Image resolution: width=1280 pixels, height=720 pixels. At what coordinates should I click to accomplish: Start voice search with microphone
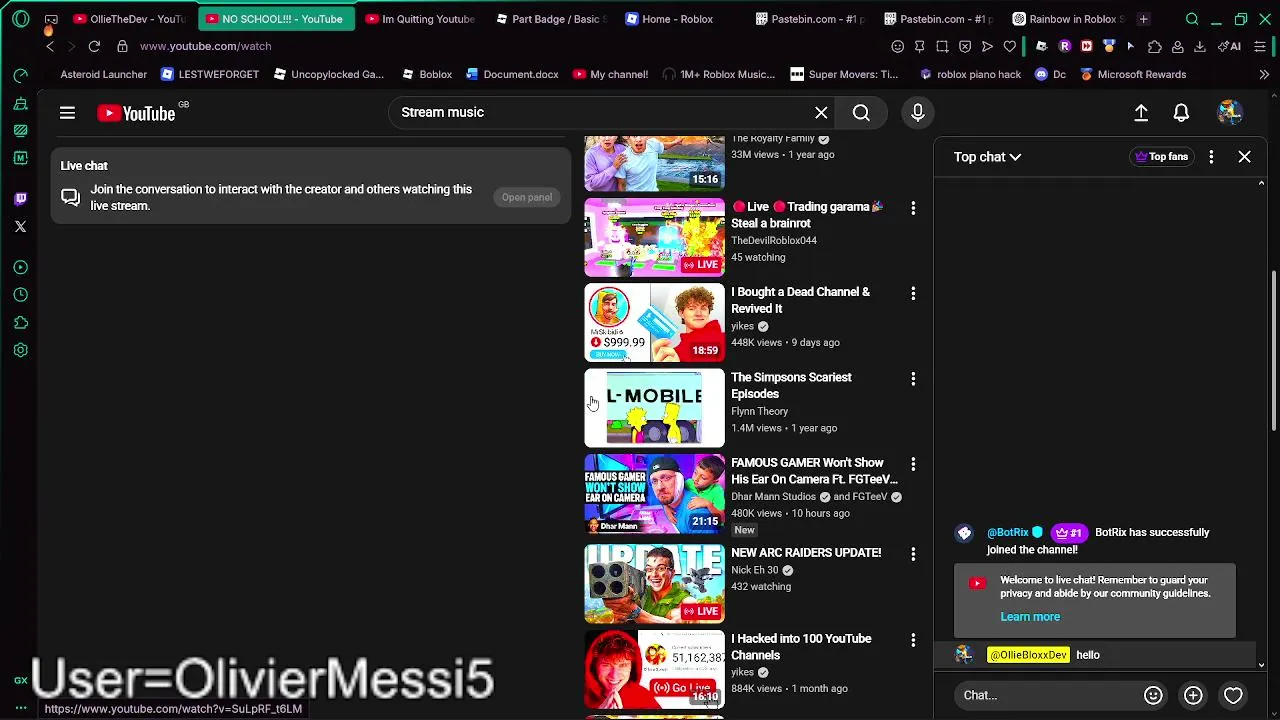pyautogui.click(x=918, y=113)
